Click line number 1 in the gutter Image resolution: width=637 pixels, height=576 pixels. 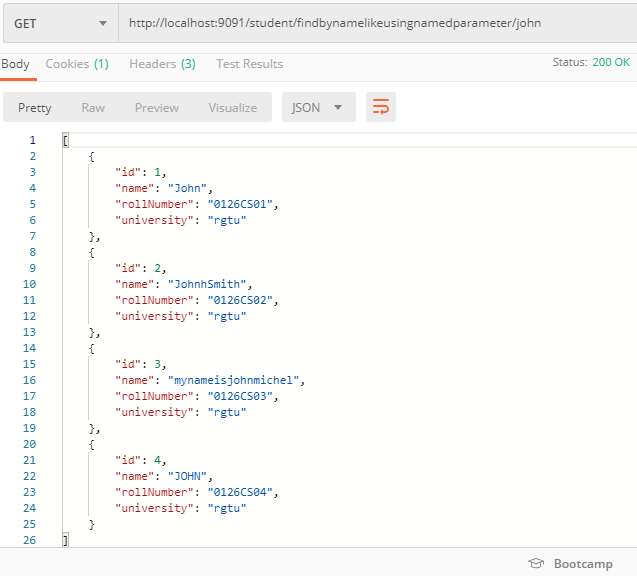(32, 140)
